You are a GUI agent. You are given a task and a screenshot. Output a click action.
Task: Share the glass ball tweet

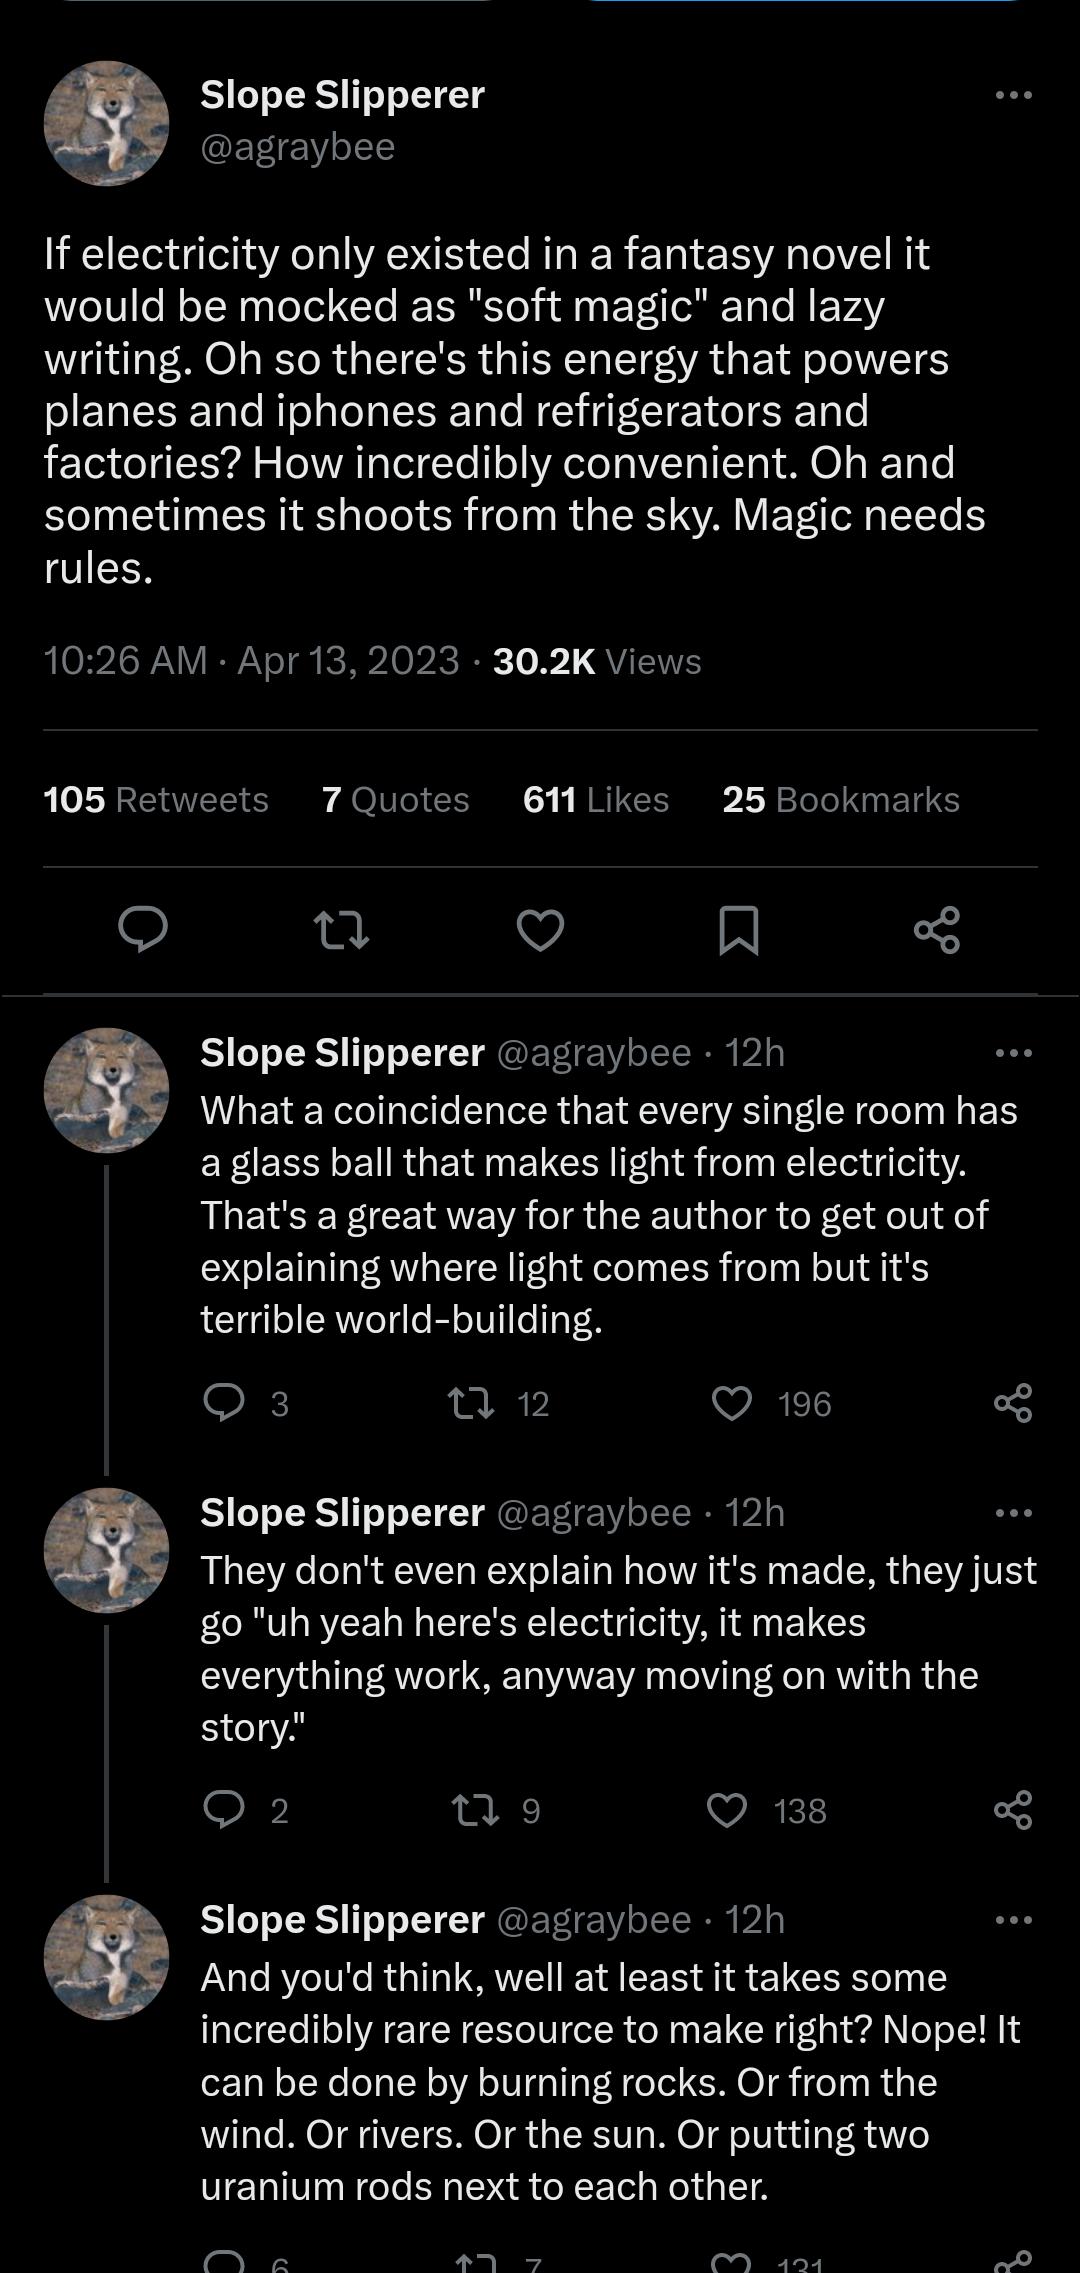click(1013, 1403)
